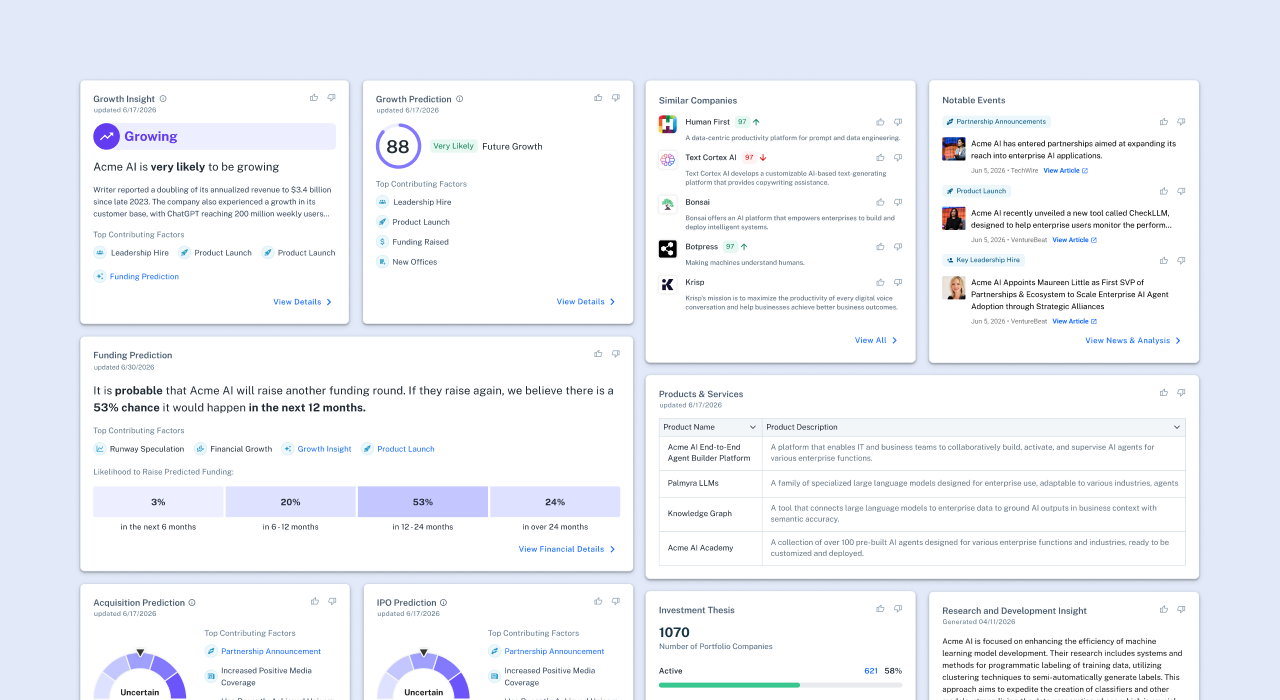The height and width of the screenshot is (700, 1280).
Task: Click View All similar companies
Action: [876, 341]
